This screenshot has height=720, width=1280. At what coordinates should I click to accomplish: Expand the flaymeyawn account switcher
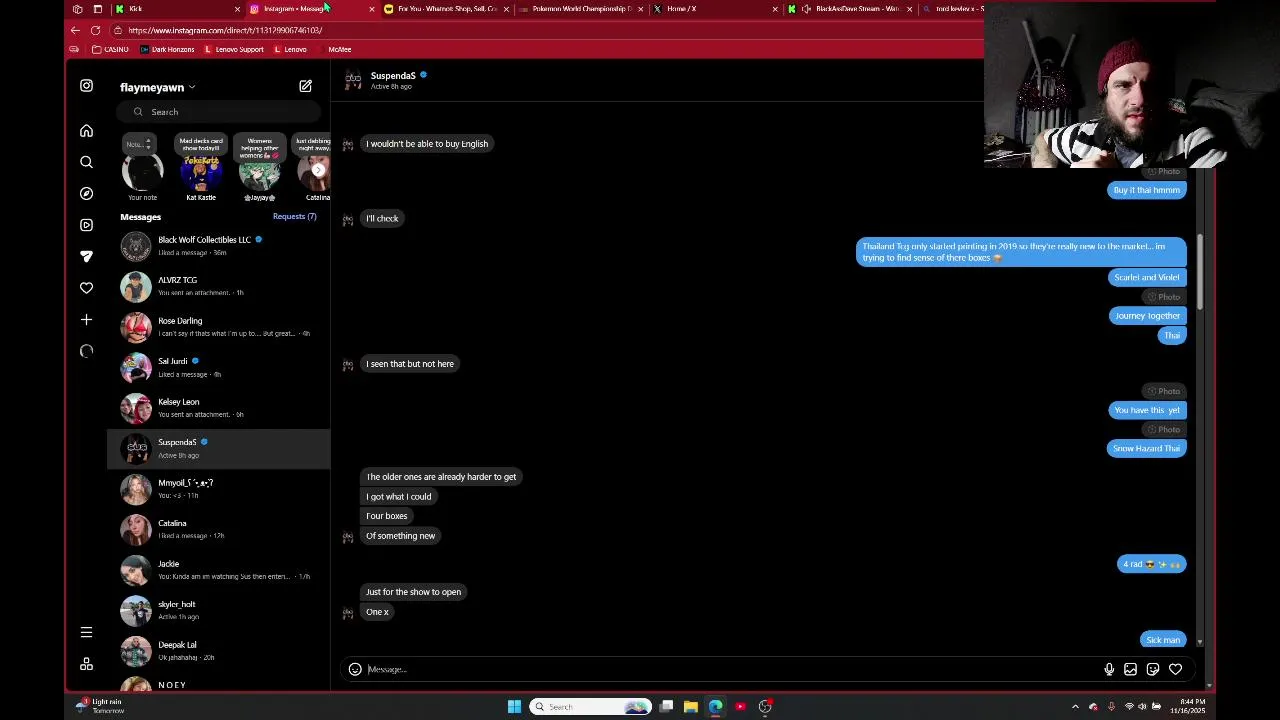(158, 87)
